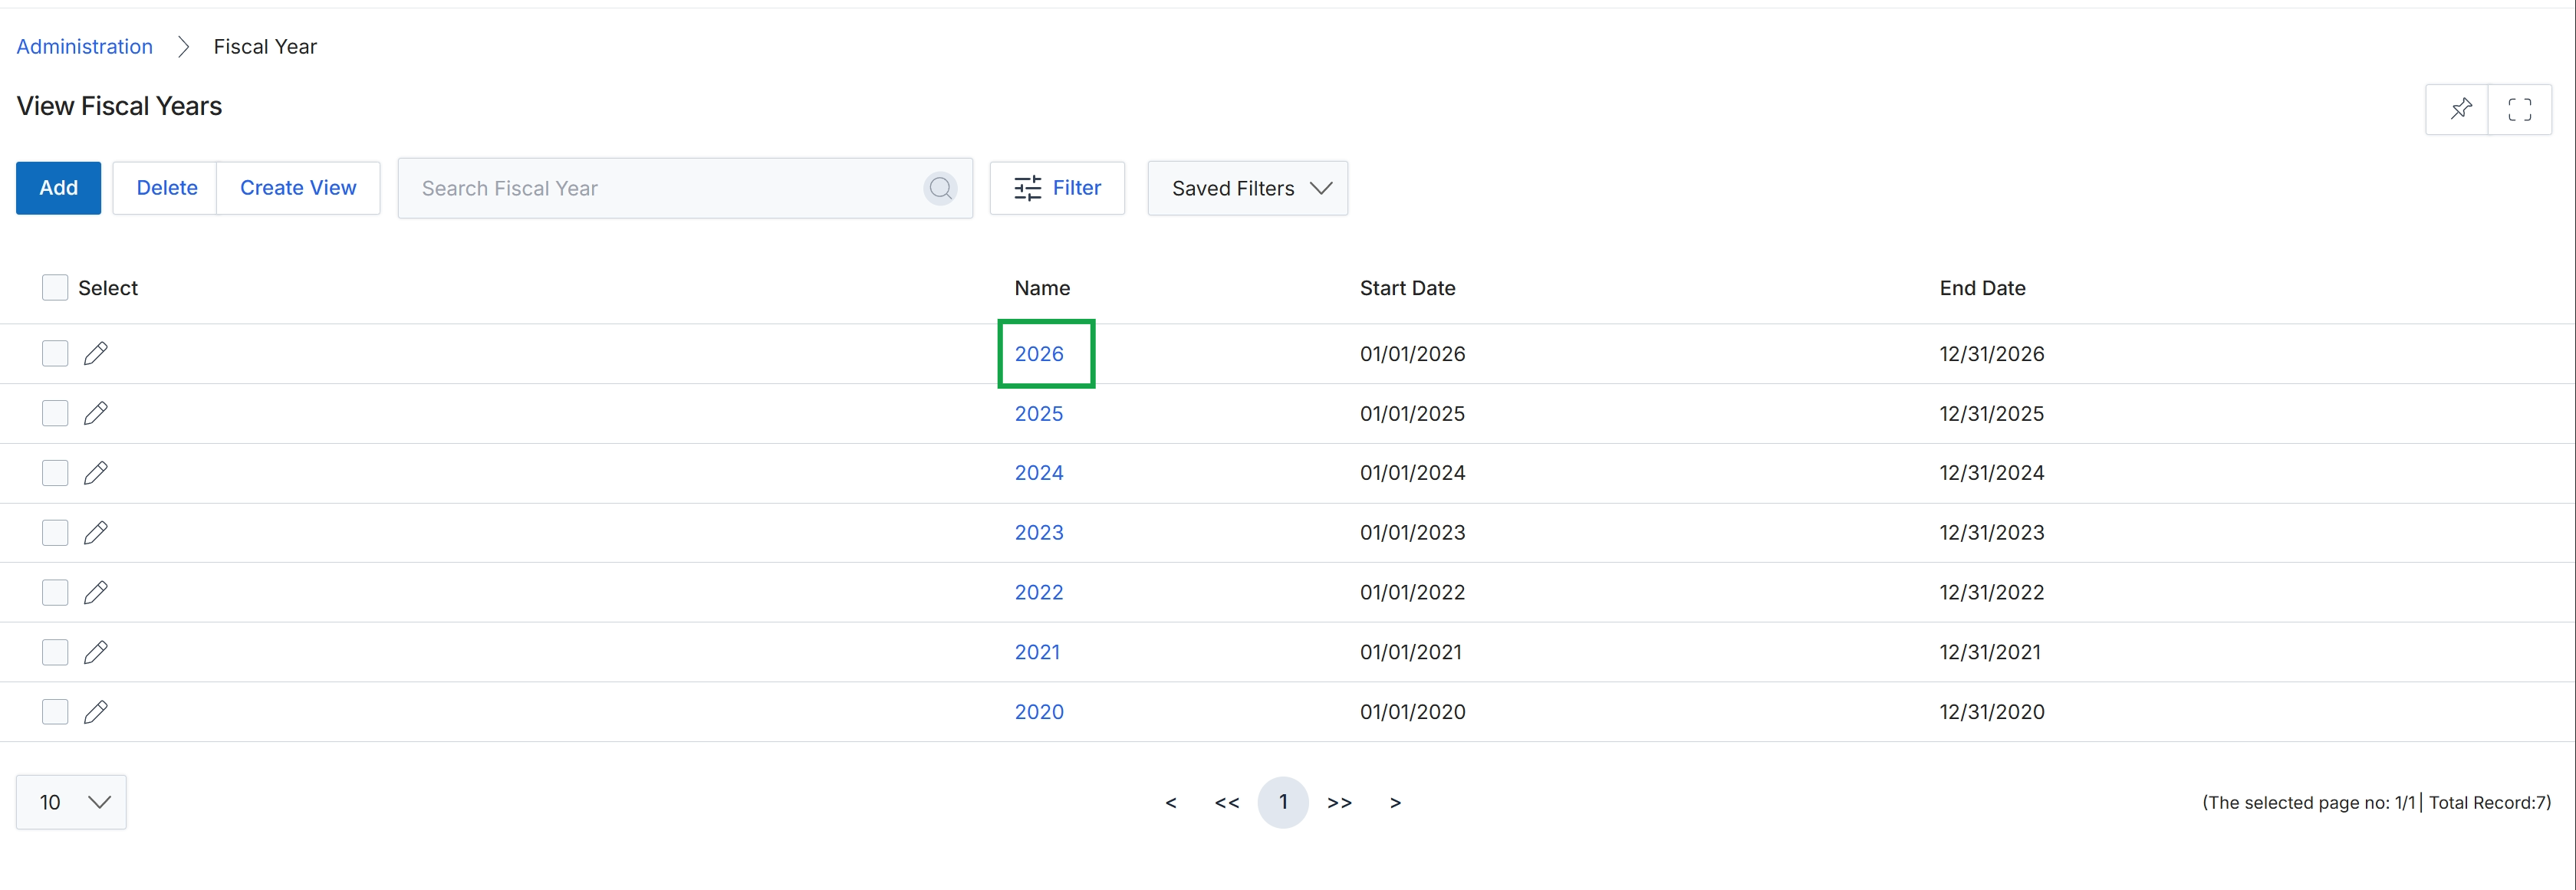This screenshot has height=890, width=2576.
Task: Focus the Search Fiscal Year field
Action: pyautogui.click(x=685, y=188)
